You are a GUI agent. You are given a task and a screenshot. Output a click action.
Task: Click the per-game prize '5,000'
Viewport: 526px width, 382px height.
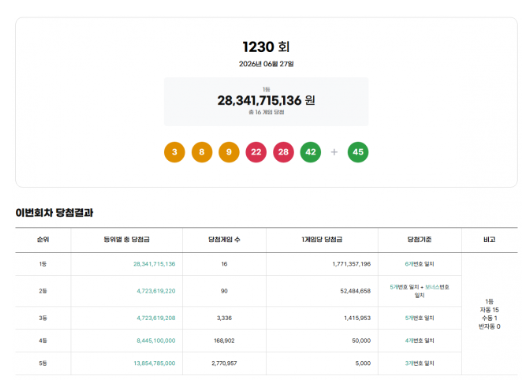tap(363, 363)
